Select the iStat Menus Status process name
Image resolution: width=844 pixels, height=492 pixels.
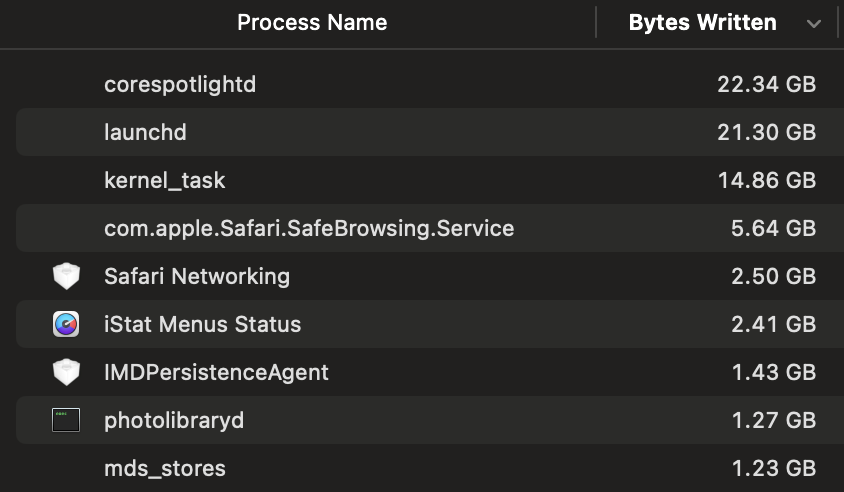(202, 324)
